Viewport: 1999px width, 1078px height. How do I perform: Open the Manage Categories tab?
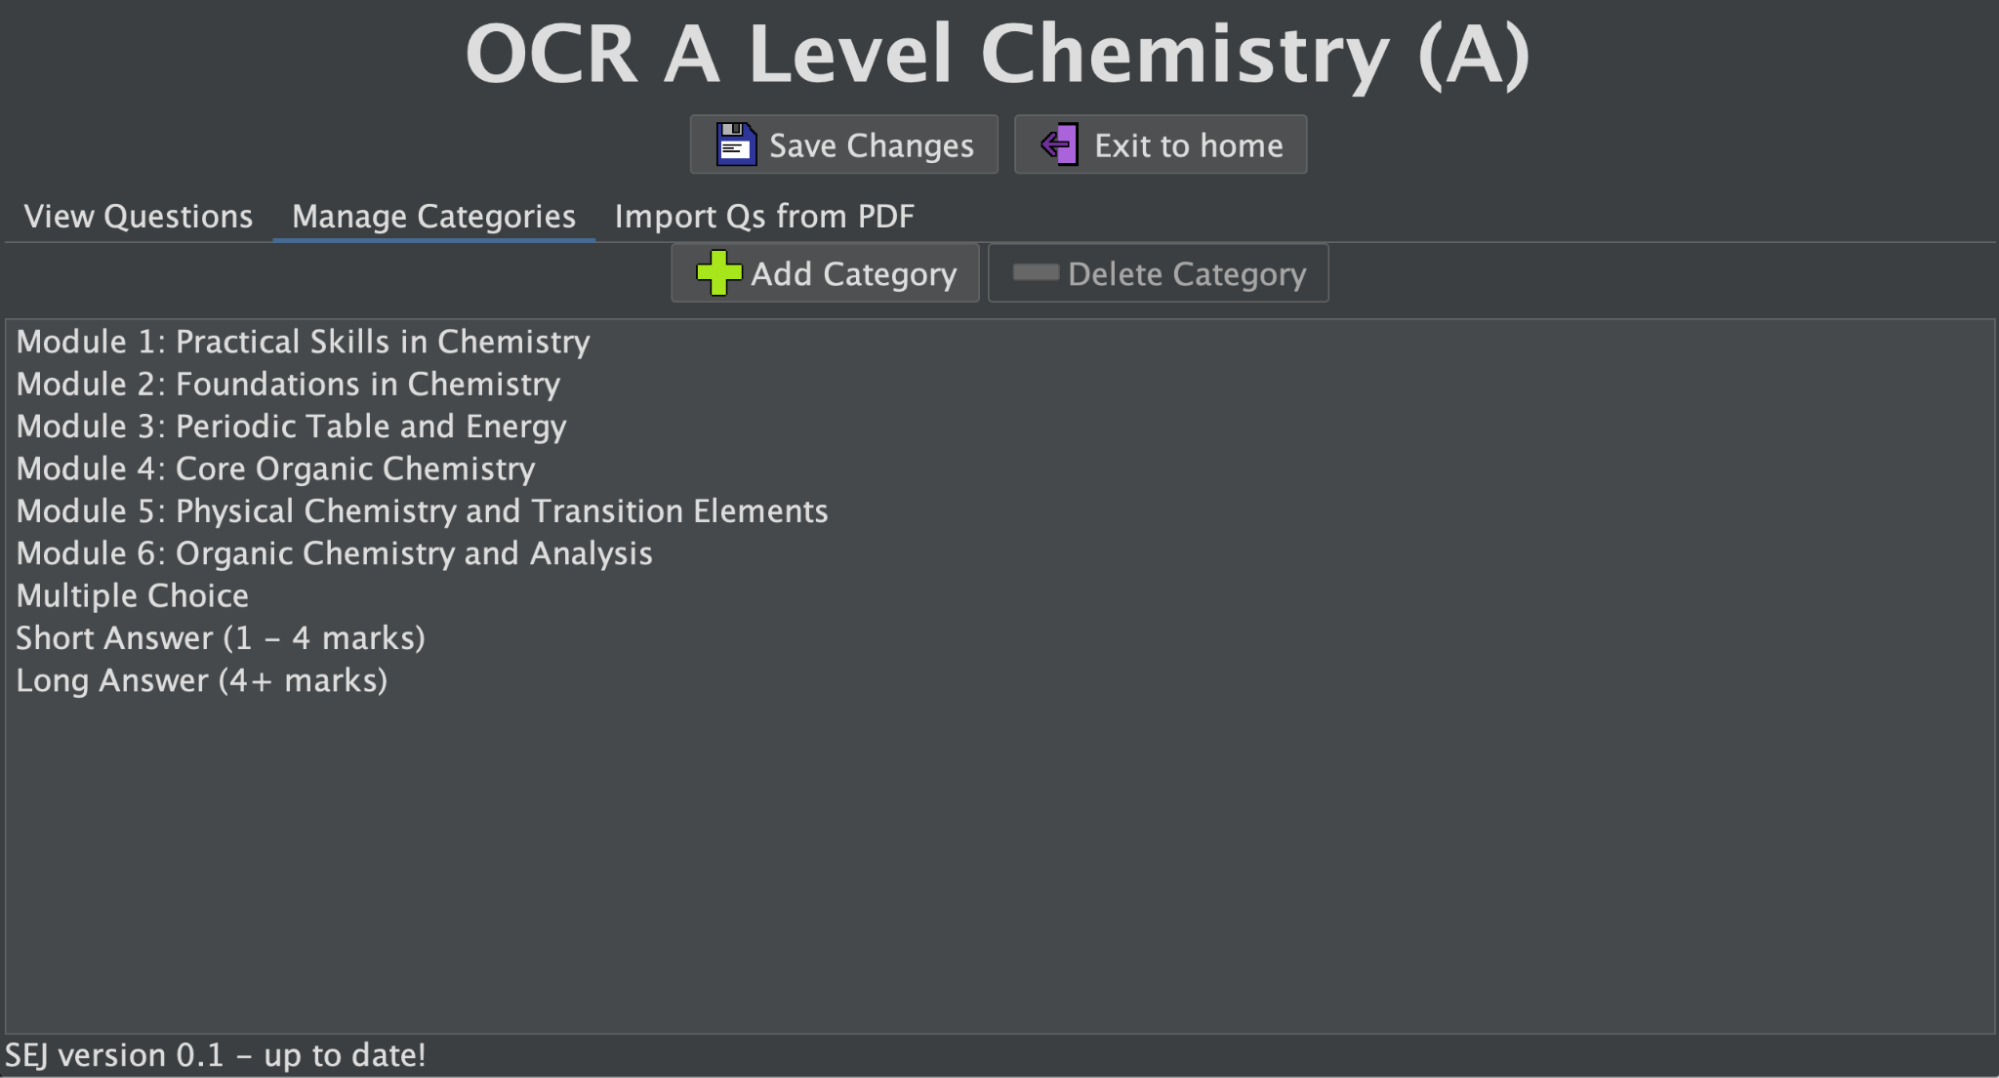coord(433,216)
